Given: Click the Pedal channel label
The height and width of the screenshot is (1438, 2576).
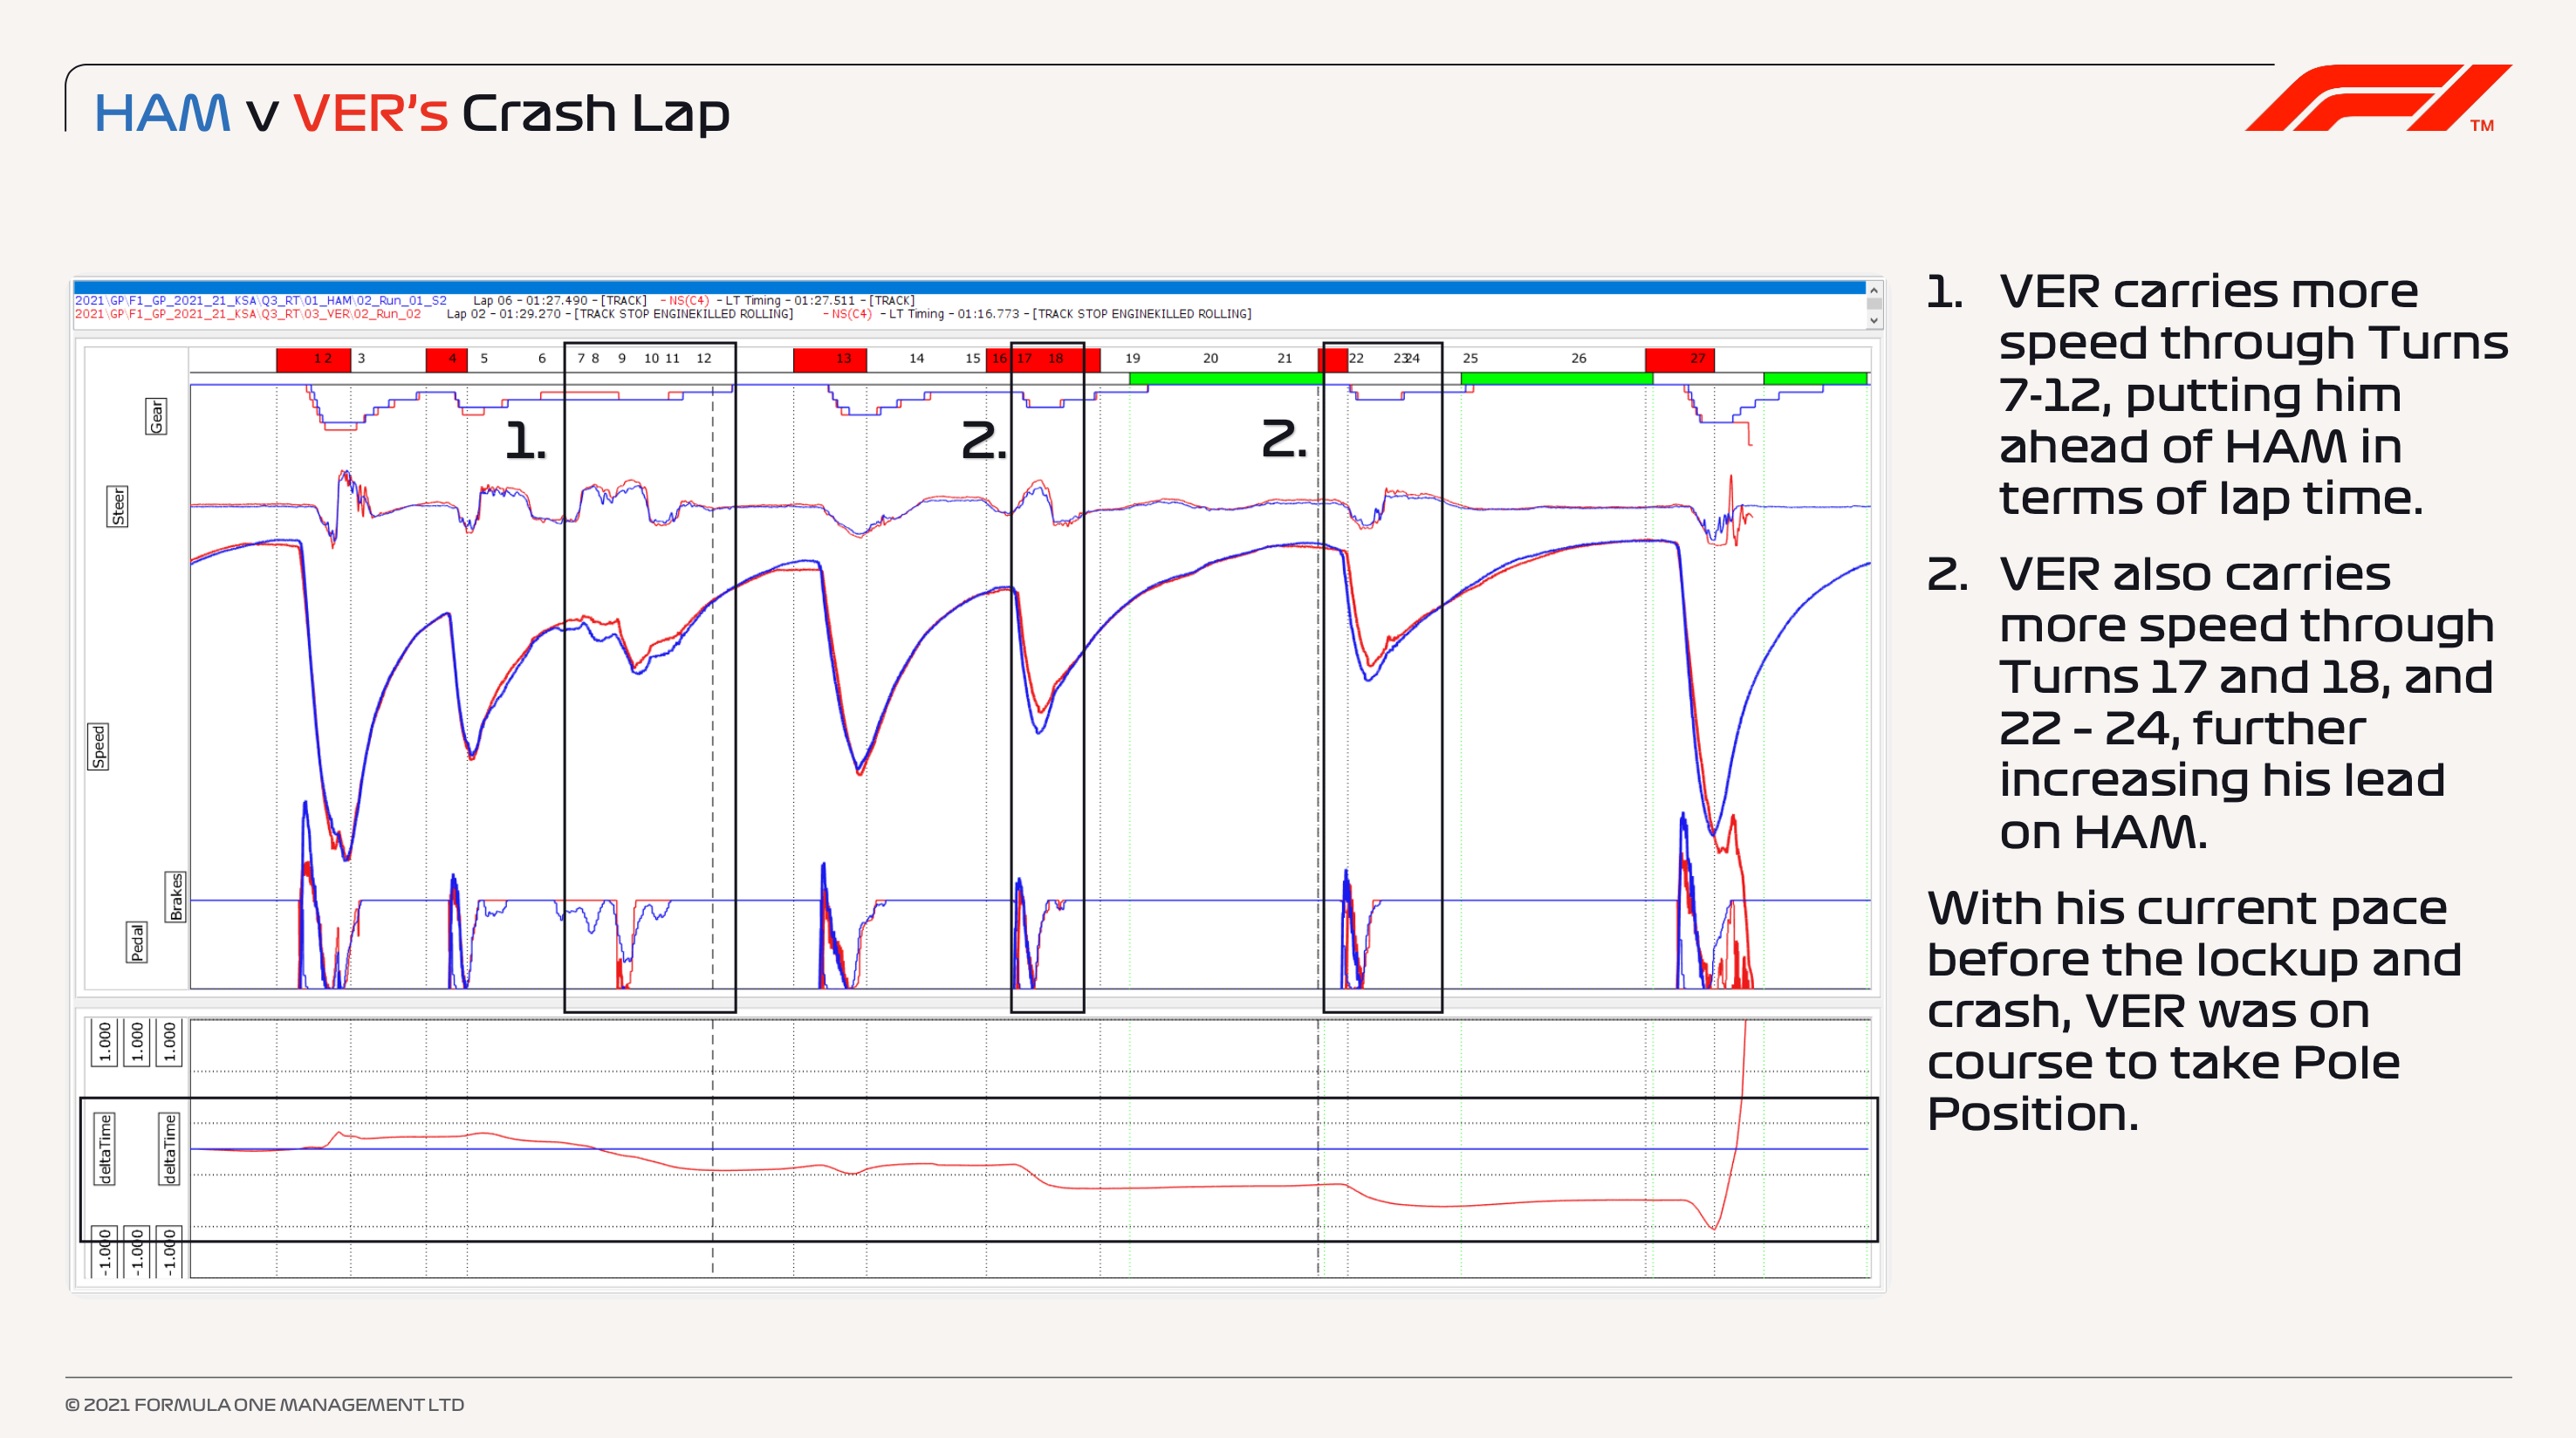Looking at the screenshot, I should (137, 942).
